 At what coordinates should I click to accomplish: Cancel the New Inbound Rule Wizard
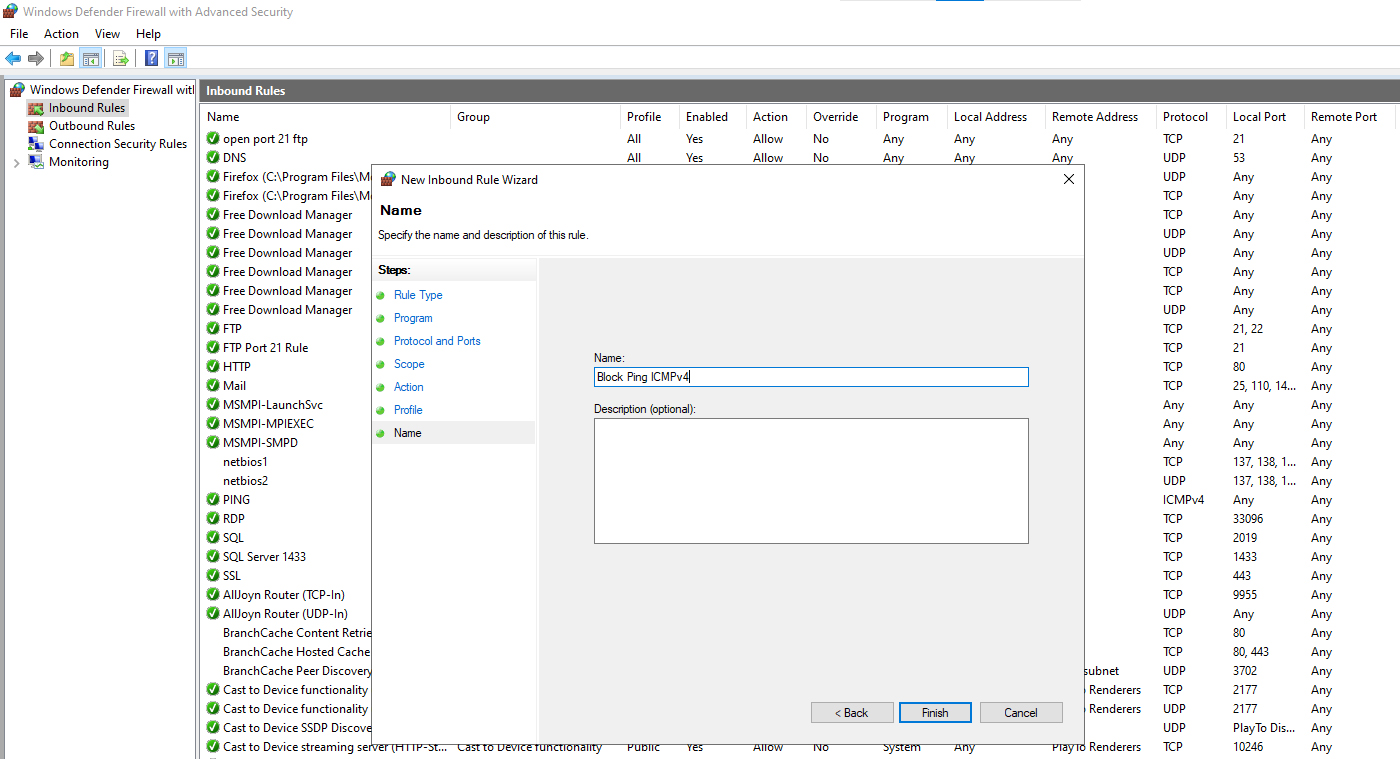pos(1021,713)
